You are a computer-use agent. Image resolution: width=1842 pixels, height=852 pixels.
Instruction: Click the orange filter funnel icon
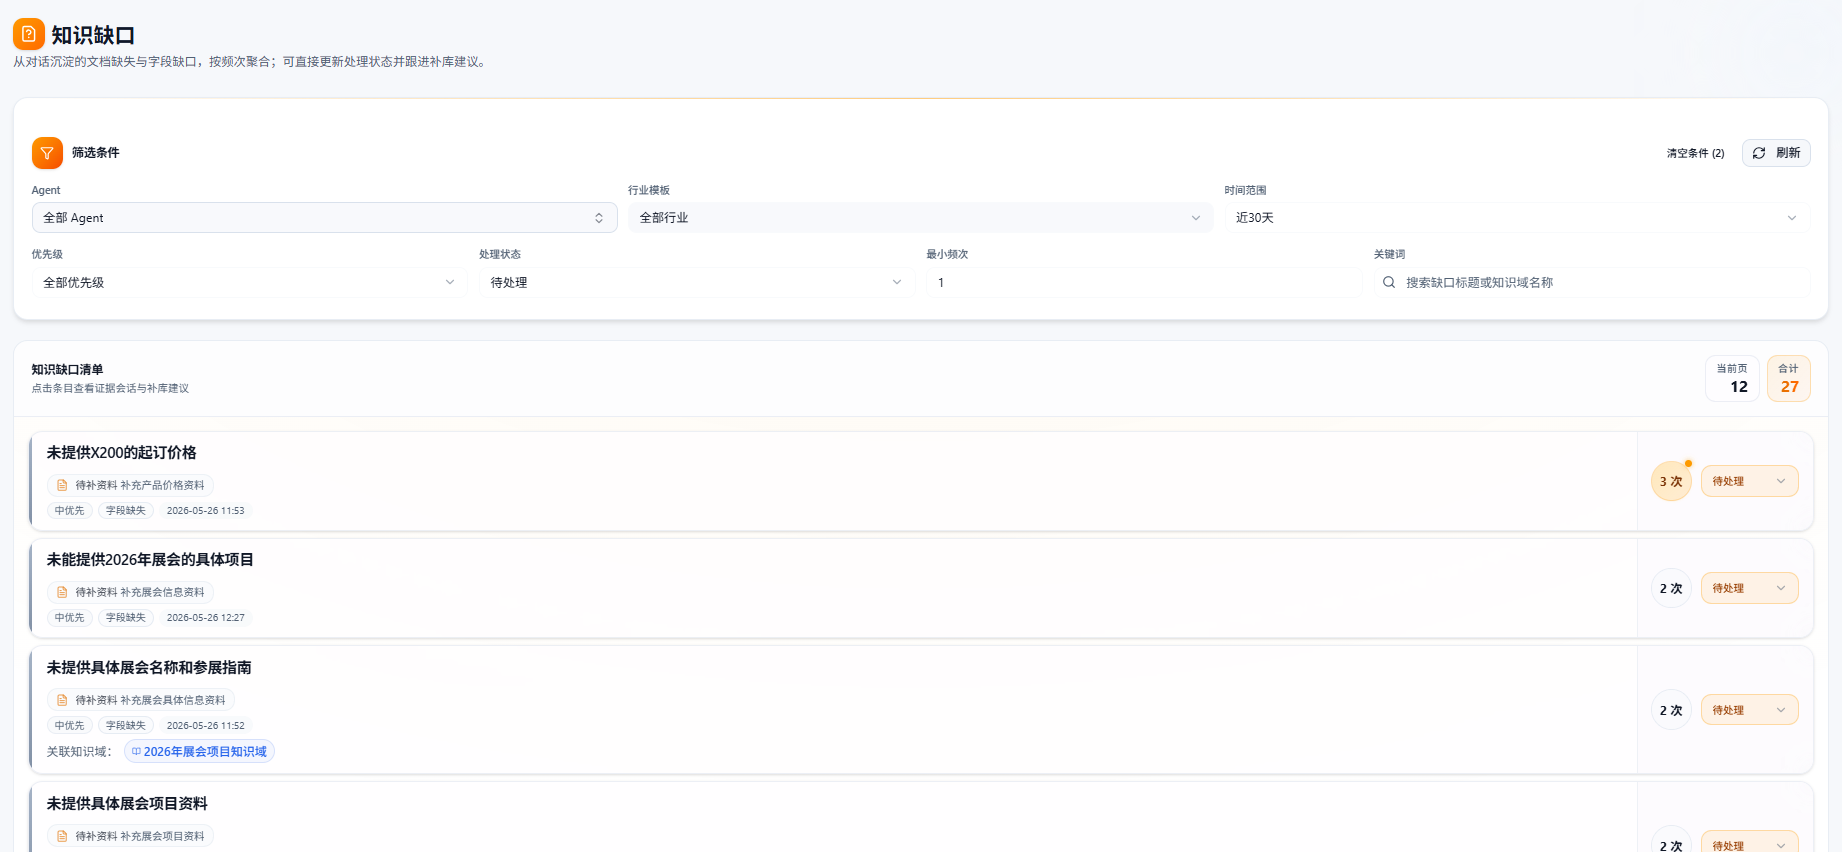pos(47,153)
